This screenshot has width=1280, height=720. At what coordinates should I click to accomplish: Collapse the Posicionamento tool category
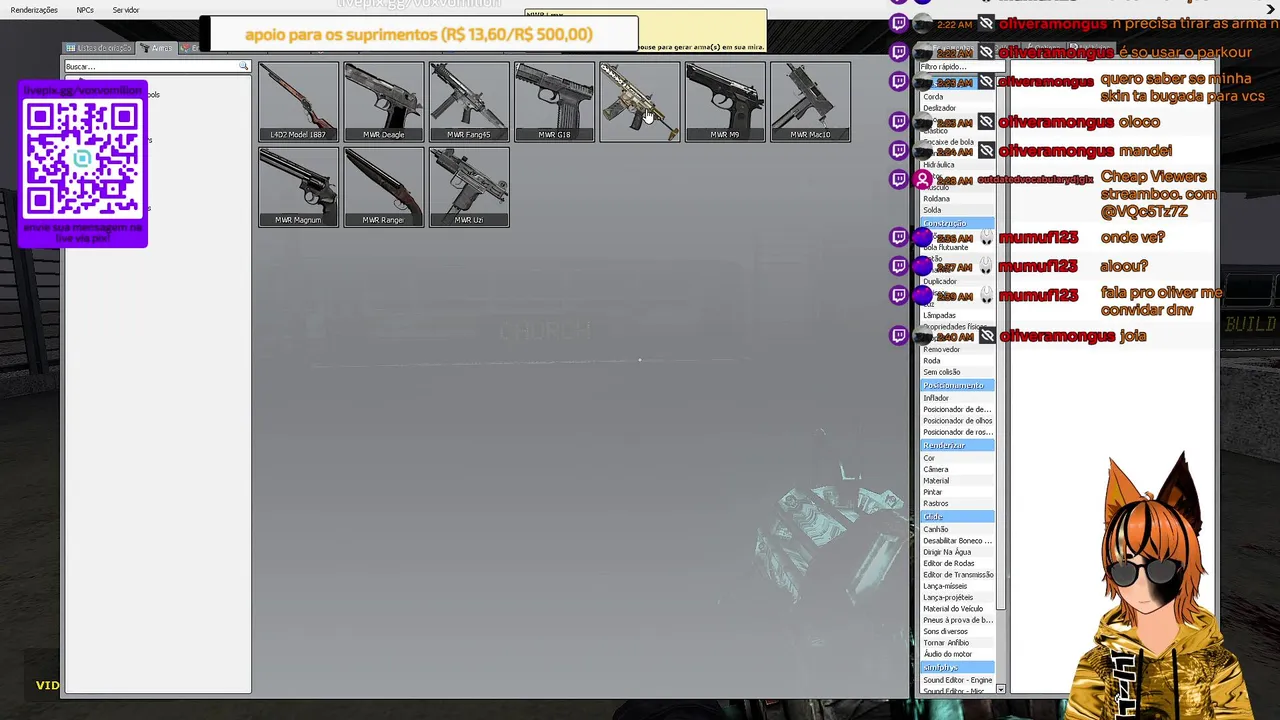click(957, 386)
